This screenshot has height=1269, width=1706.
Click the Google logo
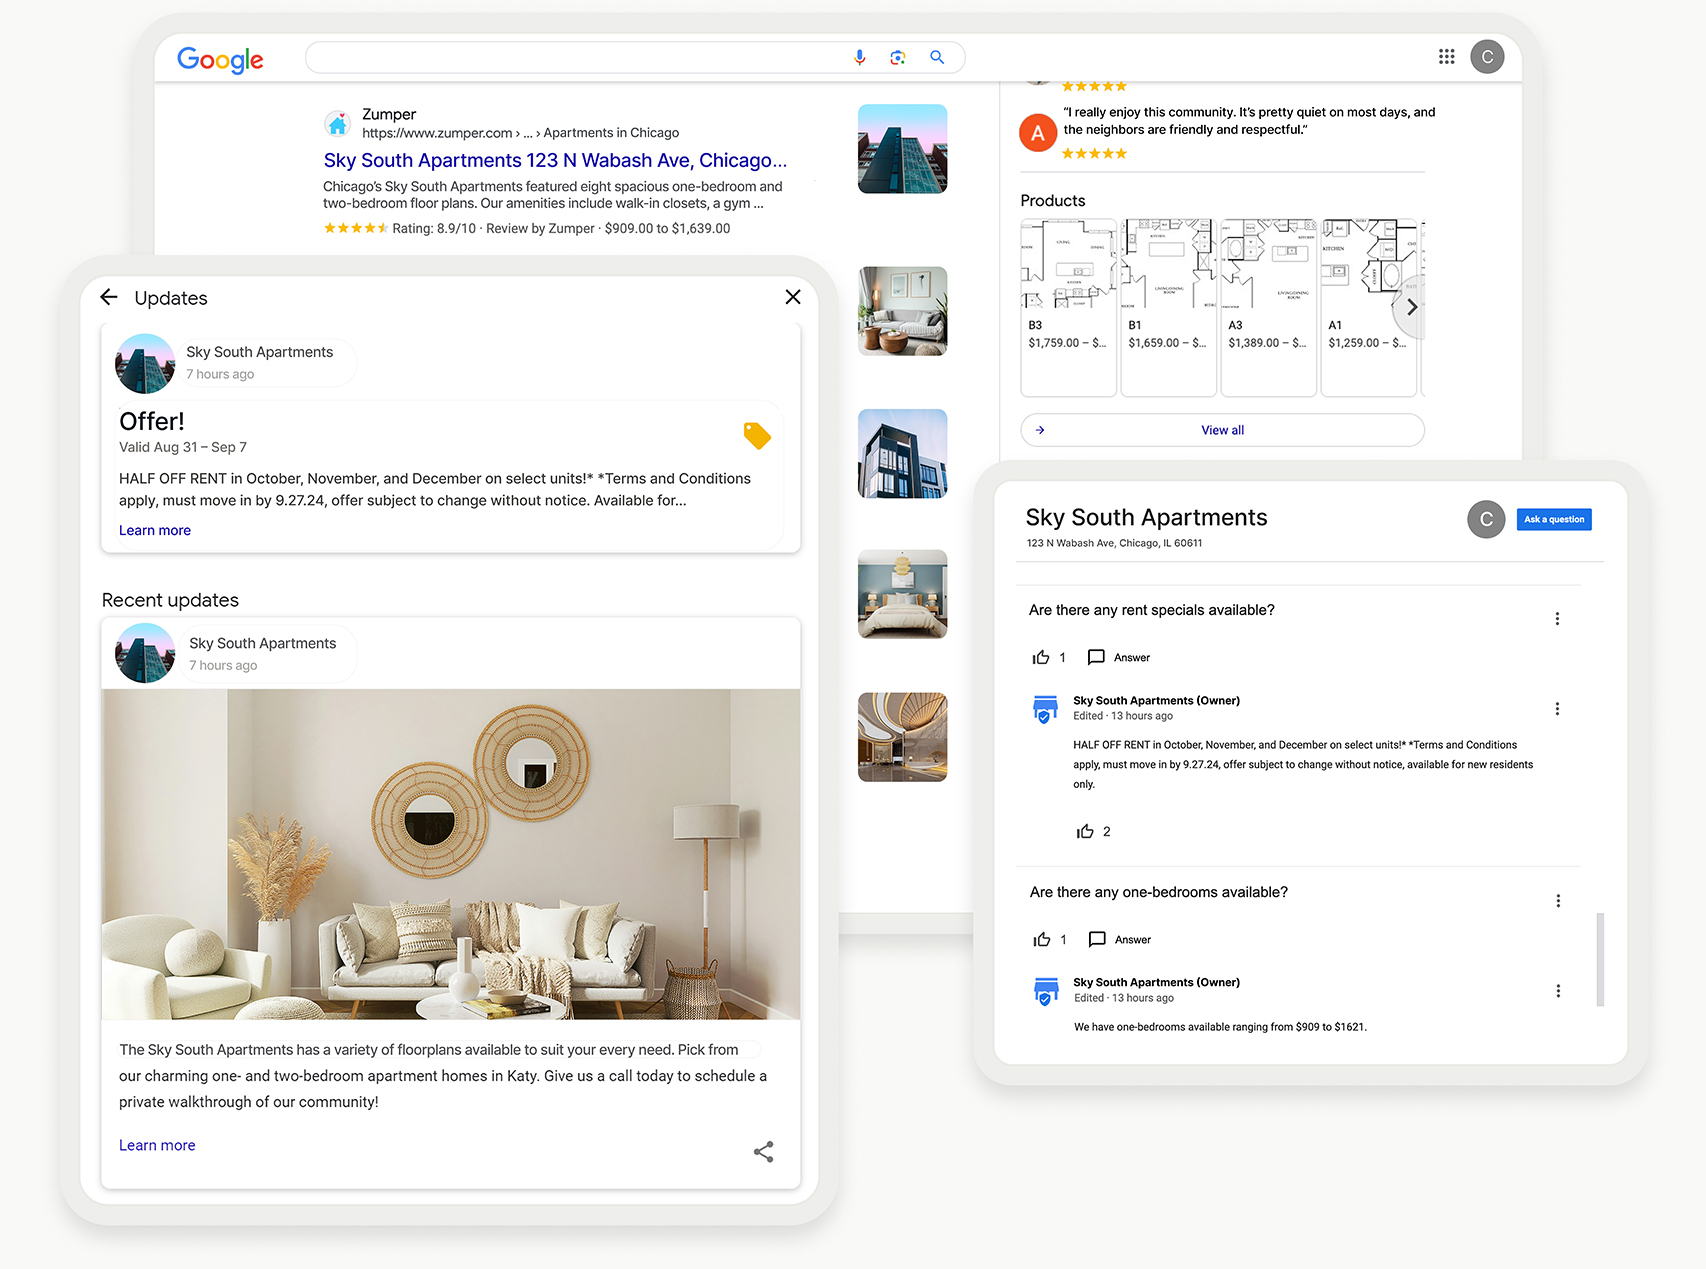click(x=220, y=60)
